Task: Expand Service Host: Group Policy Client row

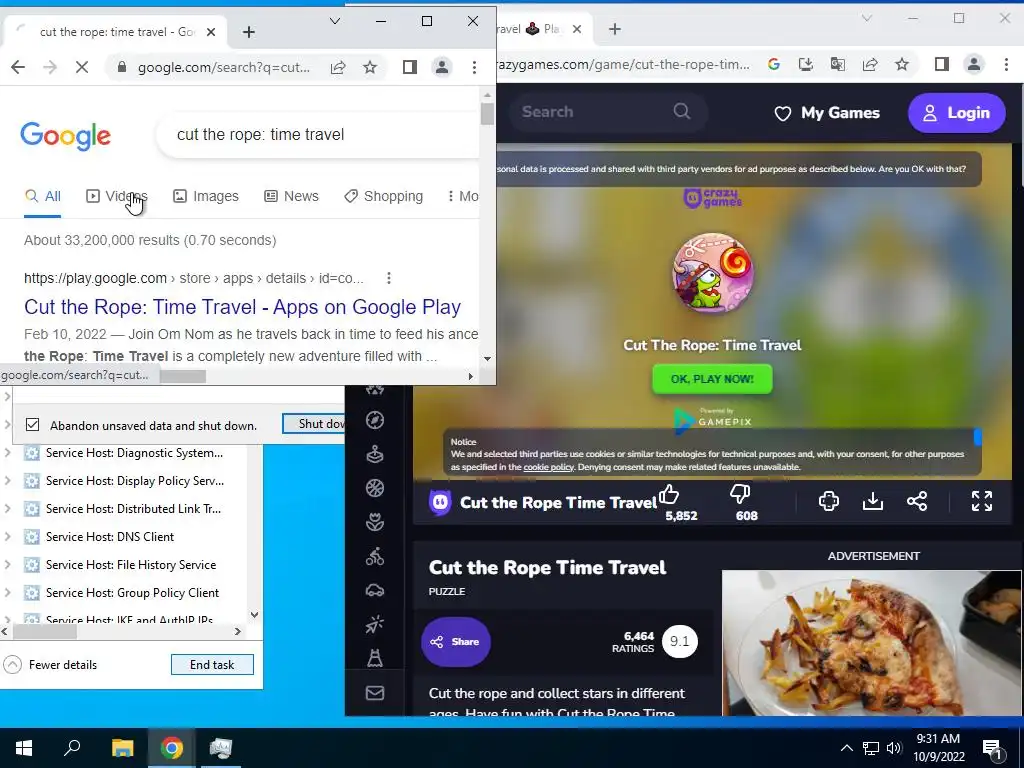Action: click(x=7, y=593)
